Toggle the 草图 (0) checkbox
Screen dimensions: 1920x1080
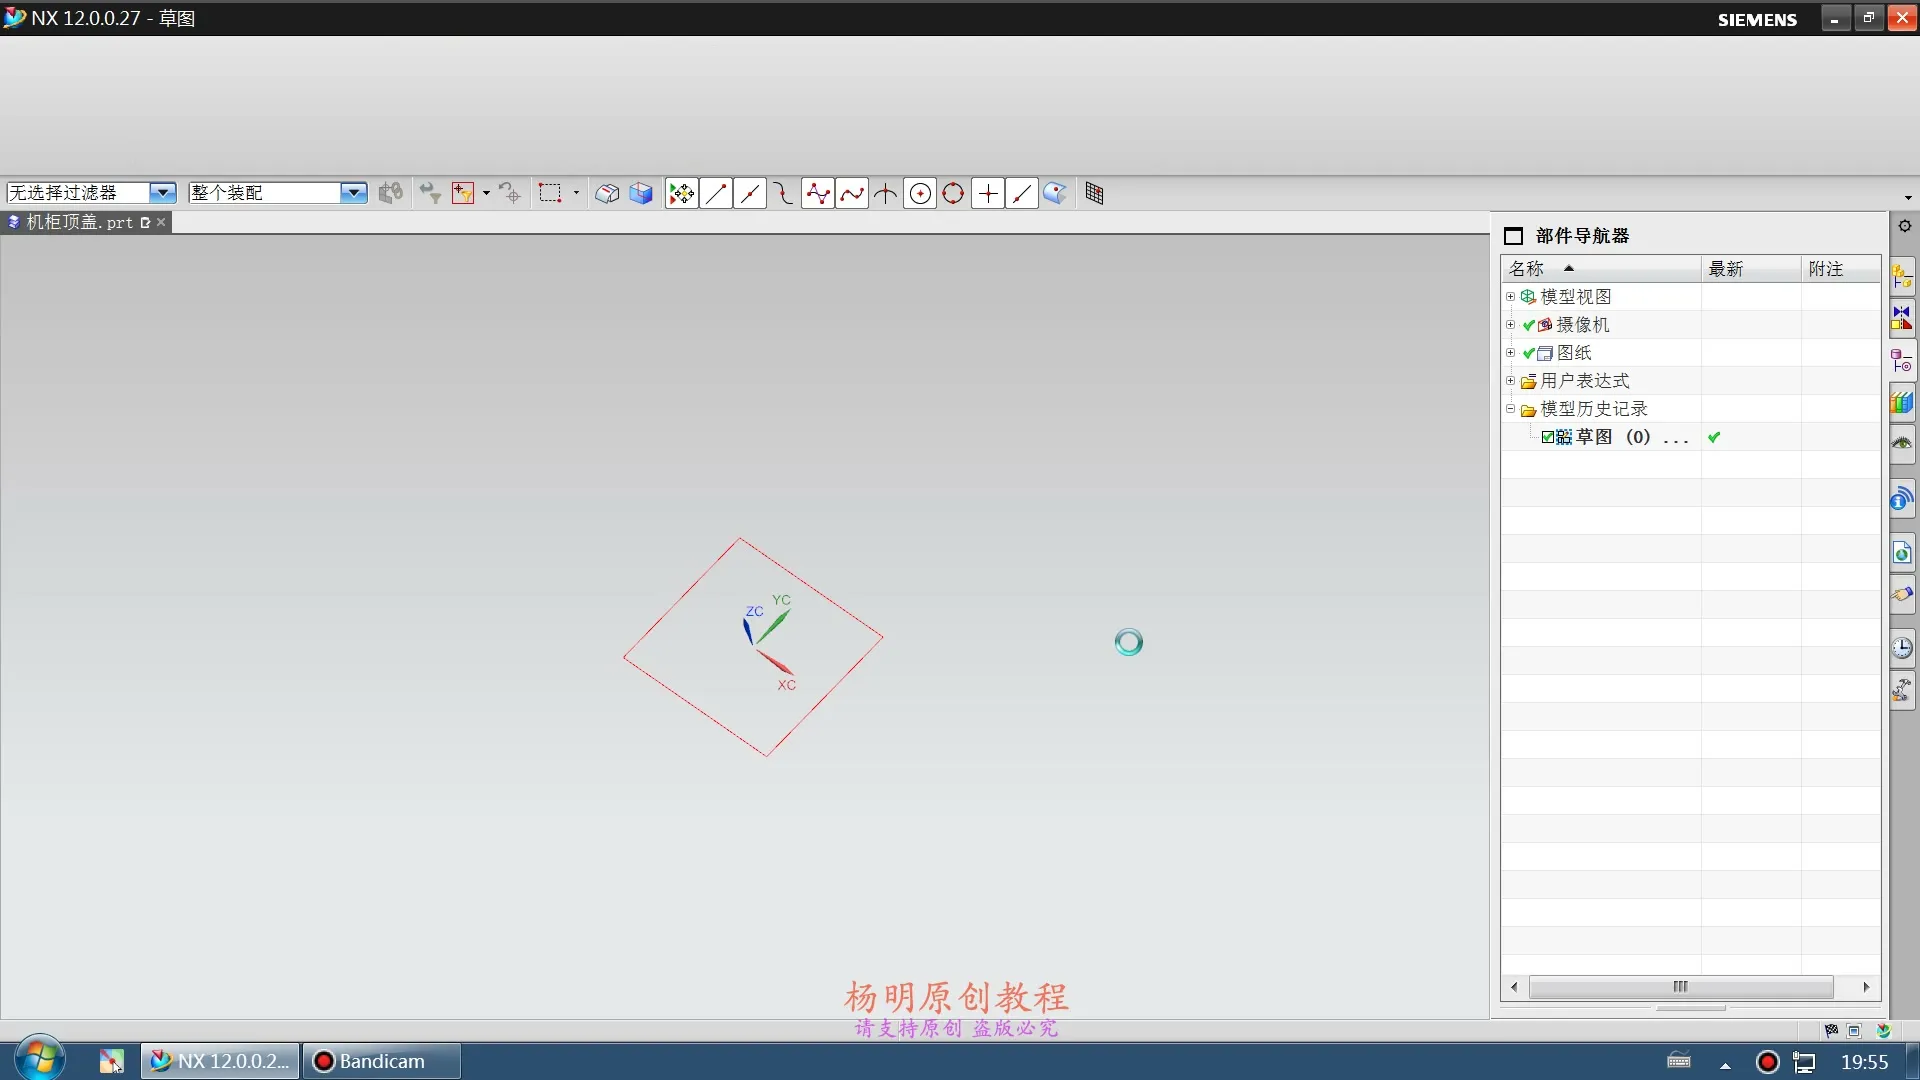1550,437
